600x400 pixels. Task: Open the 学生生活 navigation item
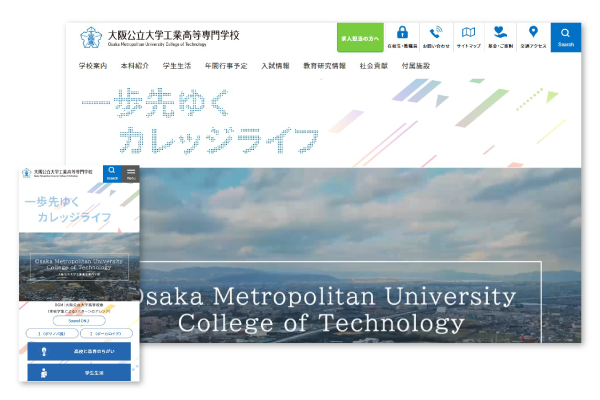(176, 65)
